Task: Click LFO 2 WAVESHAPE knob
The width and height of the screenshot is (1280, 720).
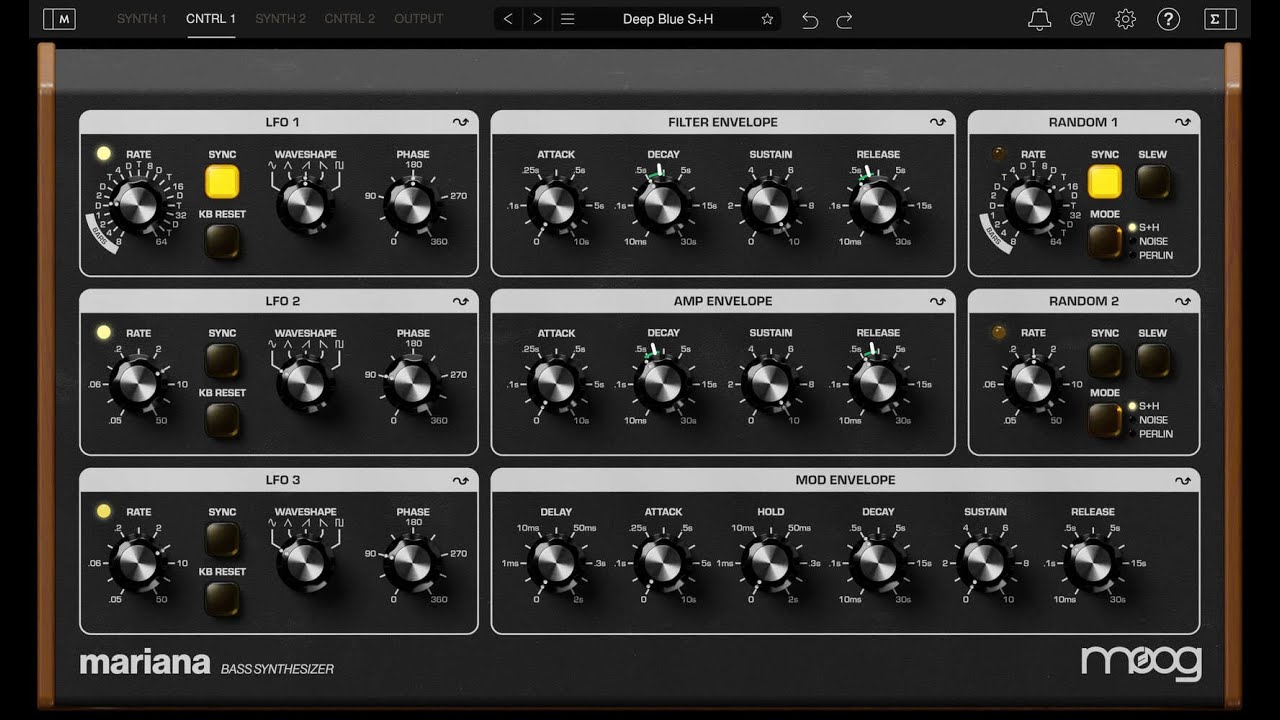Action: click(x=305, y=384)
